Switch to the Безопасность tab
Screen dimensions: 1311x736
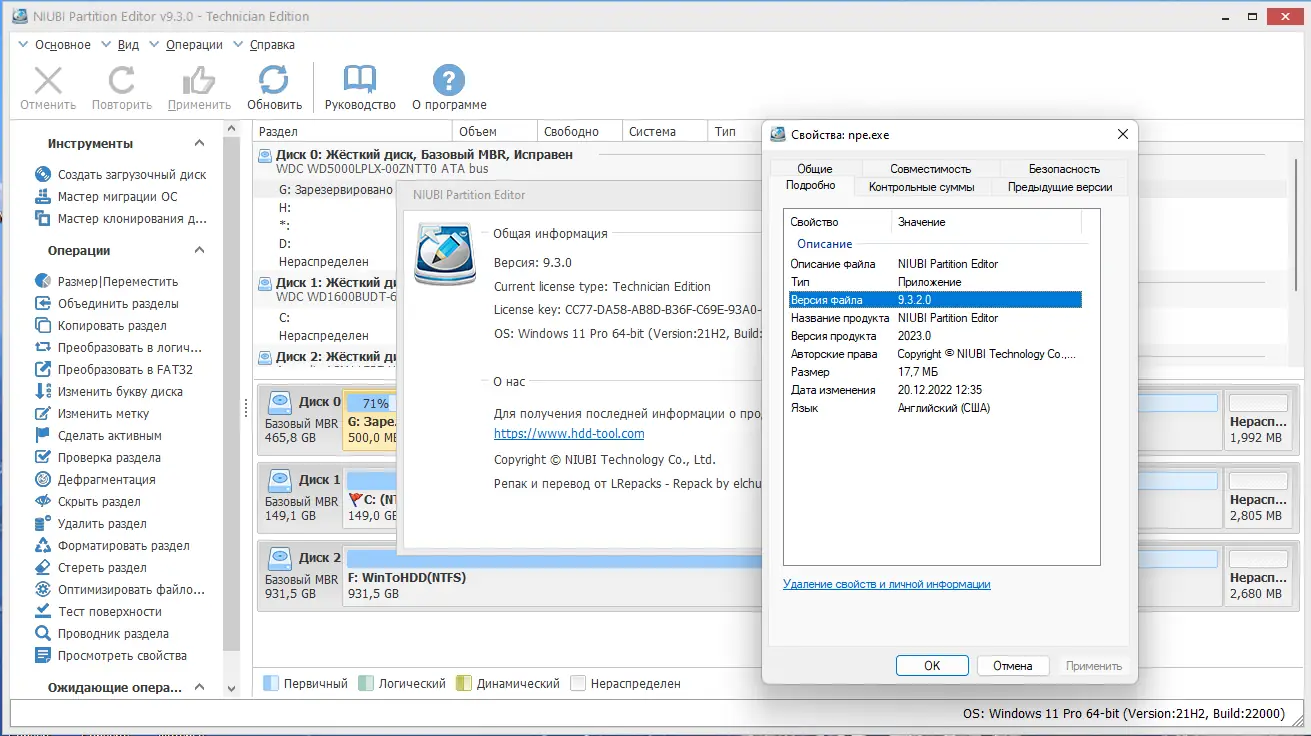[x=1063, y=167]
